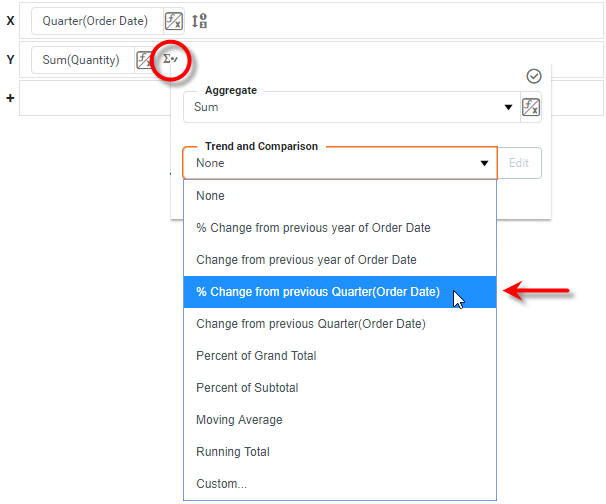This screenshot has width=606, height=504.
Task: Open formula editor beside Aggregate dropdown
Action: click(531, 107)
